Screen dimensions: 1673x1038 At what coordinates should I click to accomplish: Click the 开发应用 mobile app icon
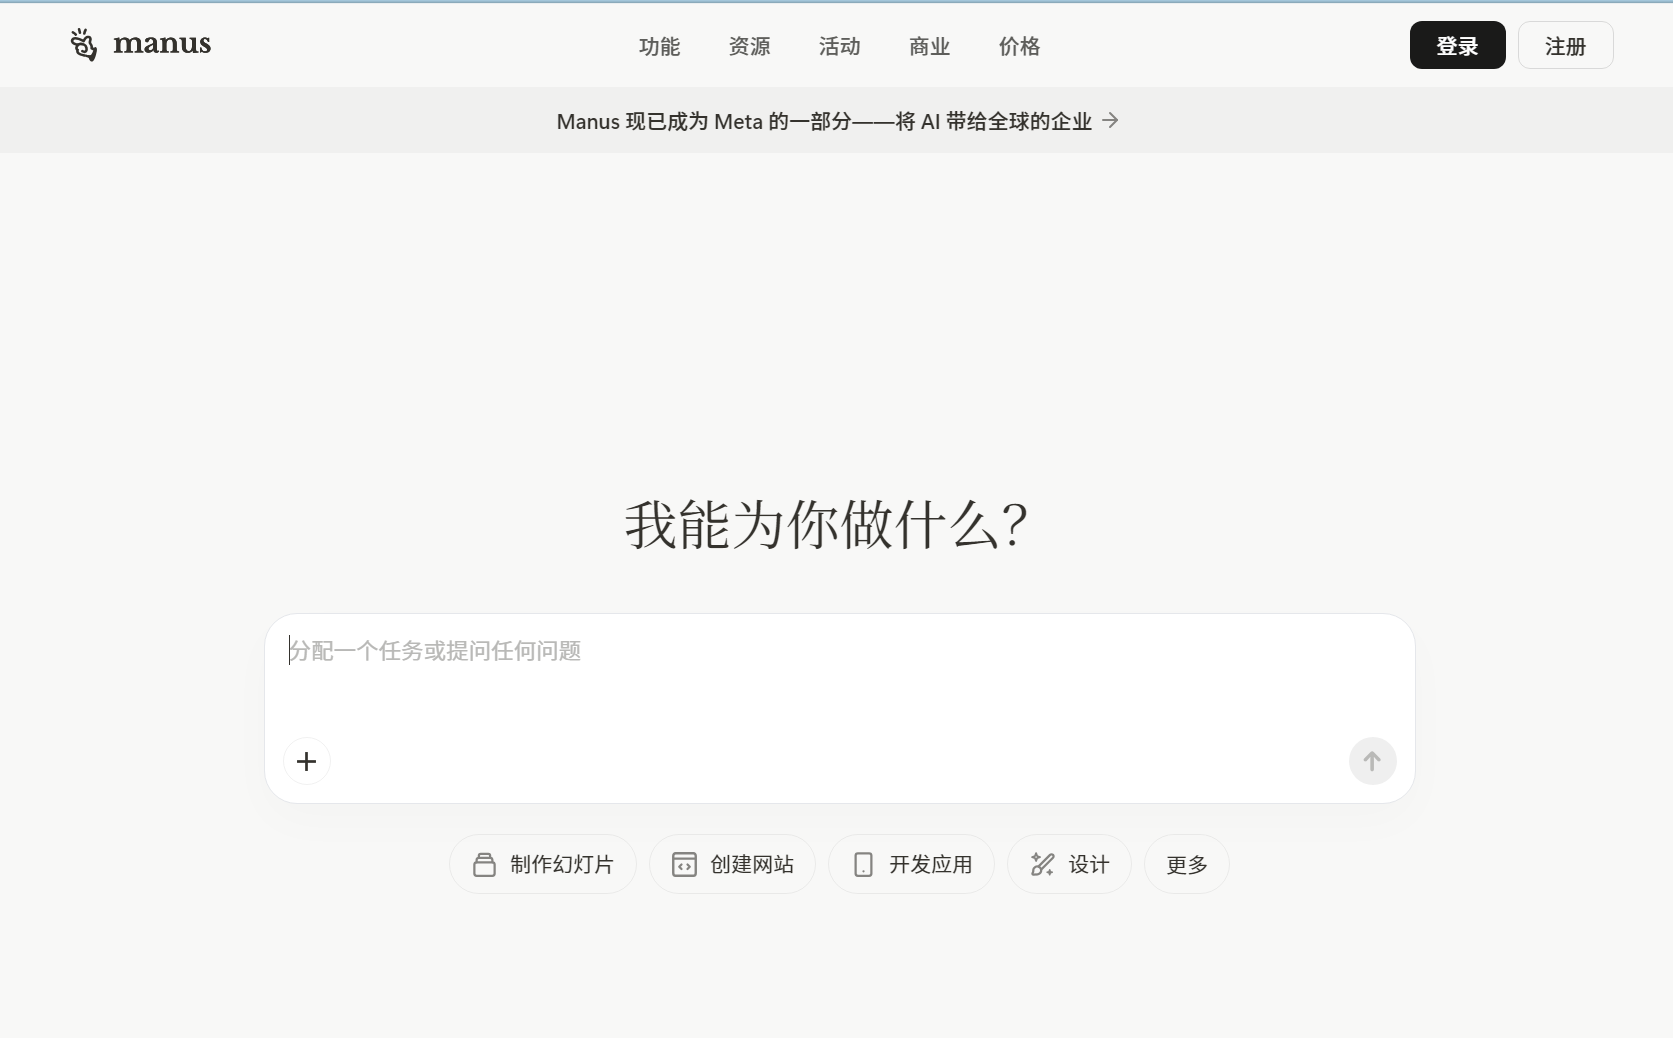(x=862, y=864)
